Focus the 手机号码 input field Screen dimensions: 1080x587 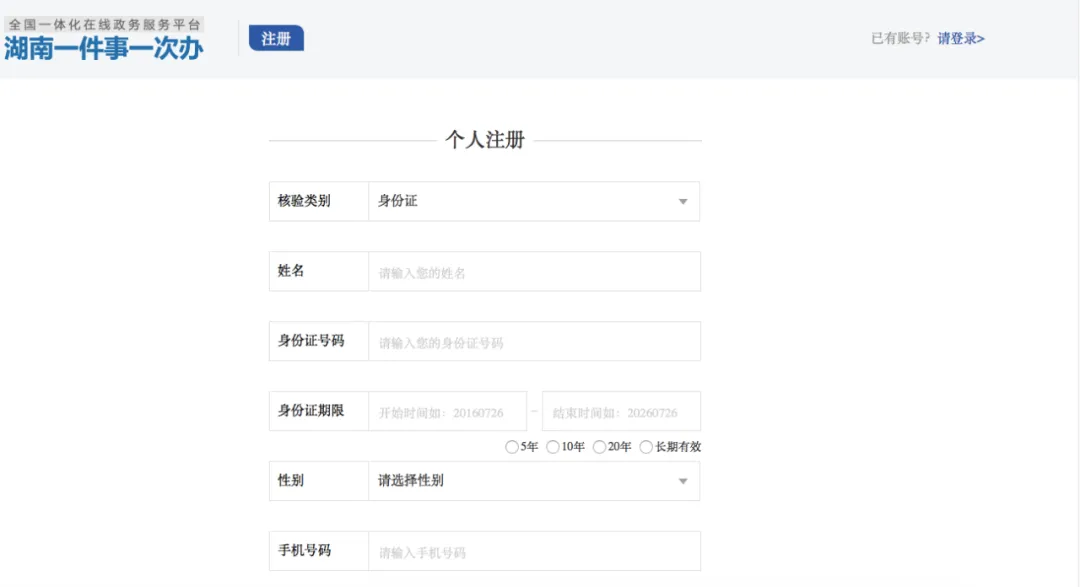[534, 551]
